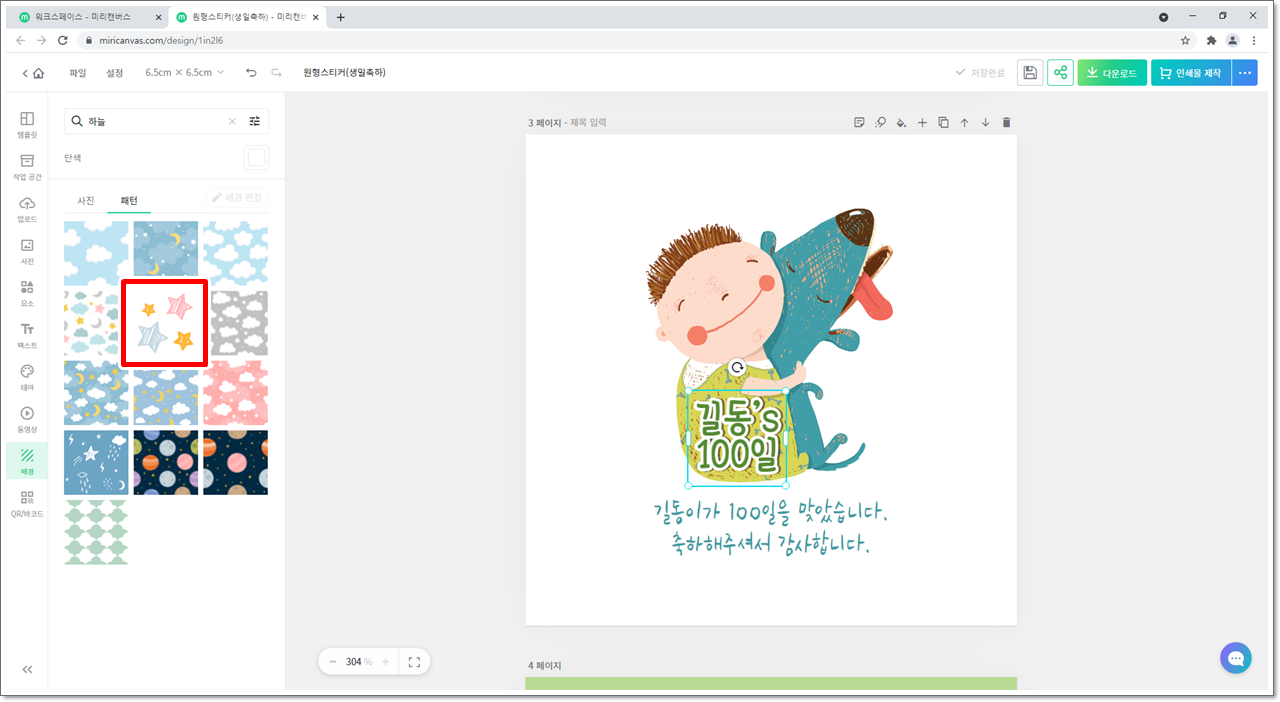Open a new browser tab
Viewport: 1280px width, 702px height.
pyautogui.click(x=340, y=17)
